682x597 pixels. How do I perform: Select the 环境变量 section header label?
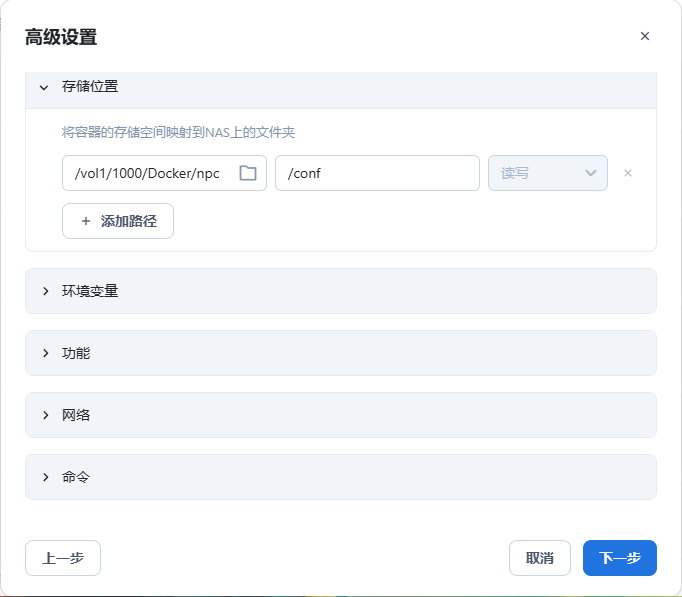90,291
